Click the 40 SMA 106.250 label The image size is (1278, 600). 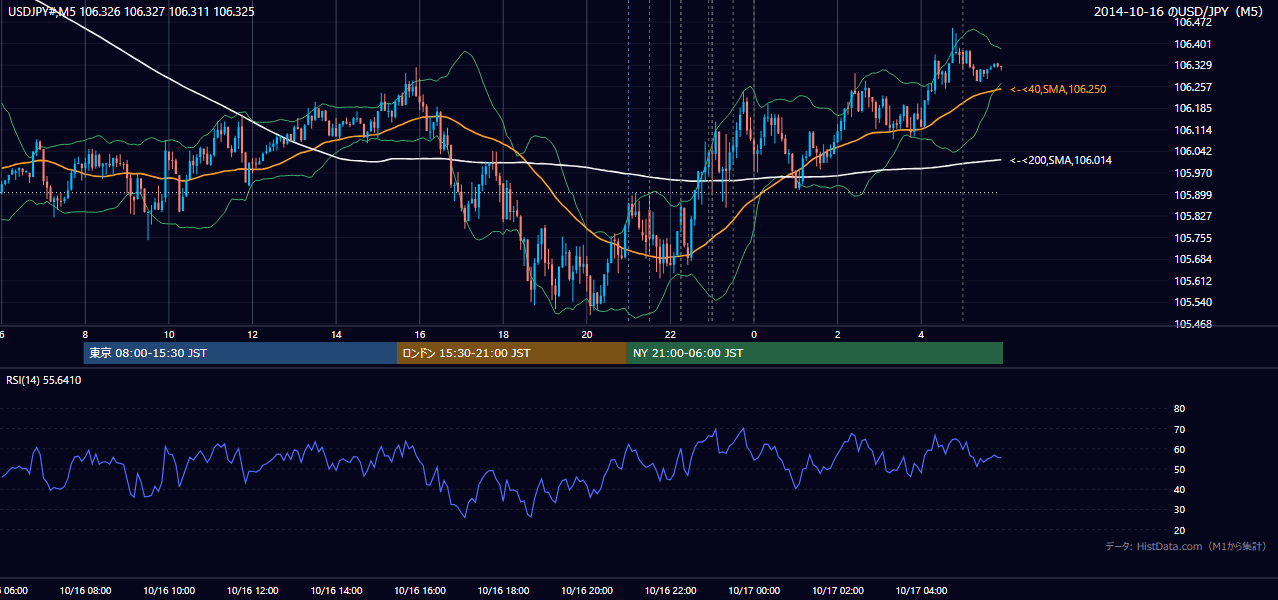pos(1058,89)
